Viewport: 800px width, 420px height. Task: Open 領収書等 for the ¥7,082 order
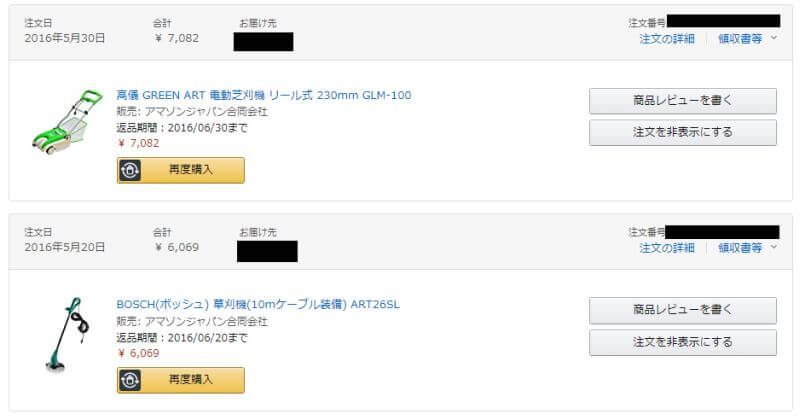(x=740, y=39)
